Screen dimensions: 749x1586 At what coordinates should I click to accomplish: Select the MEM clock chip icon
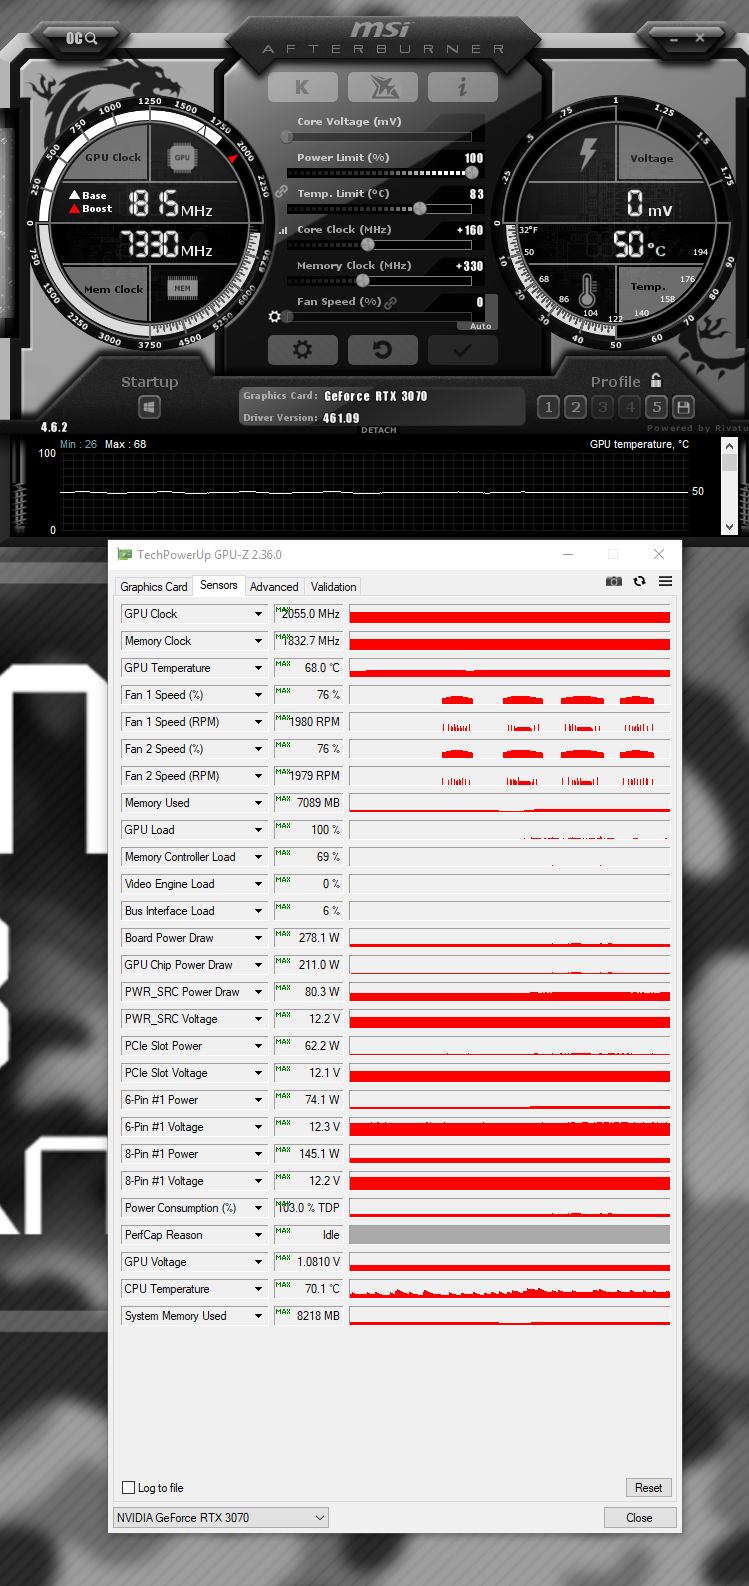coord(182,288)
